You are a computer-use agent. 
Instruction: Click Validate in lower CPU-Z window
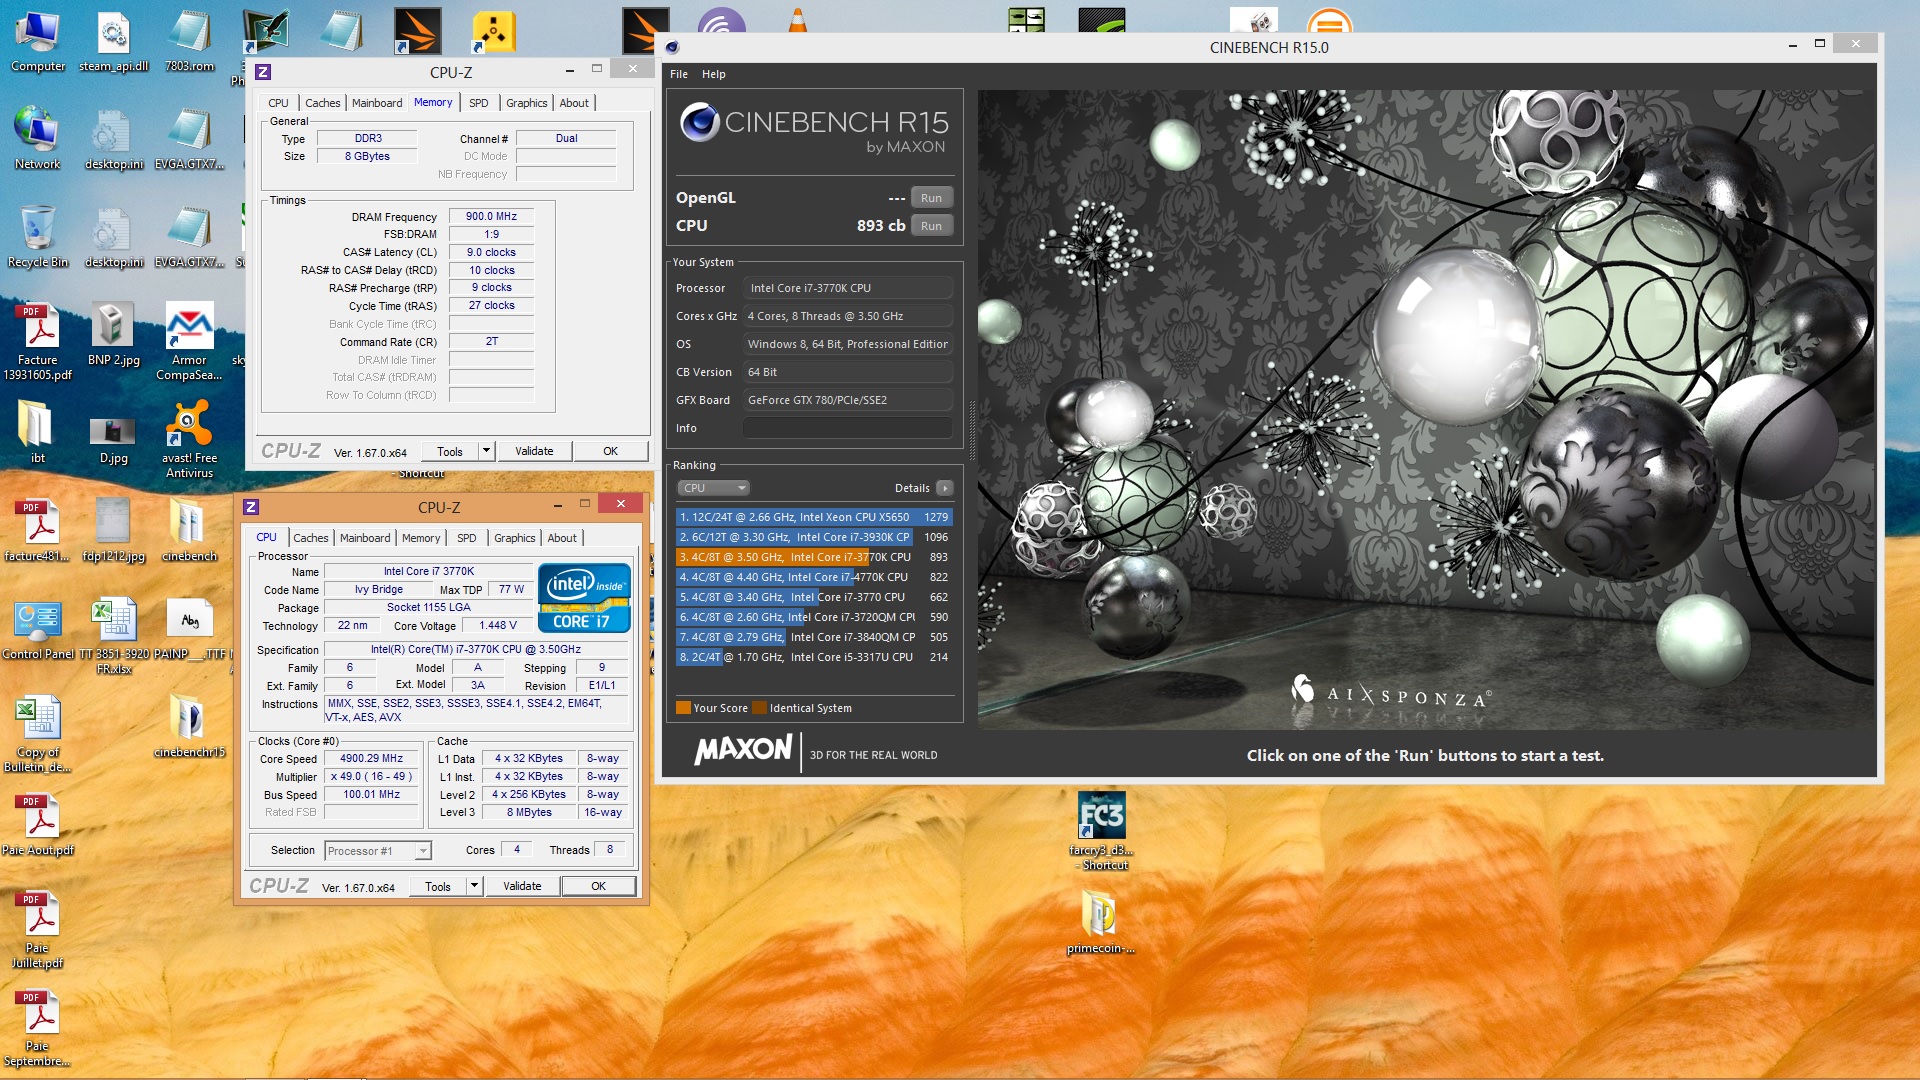pyautogui.click(x=522, y=886)
